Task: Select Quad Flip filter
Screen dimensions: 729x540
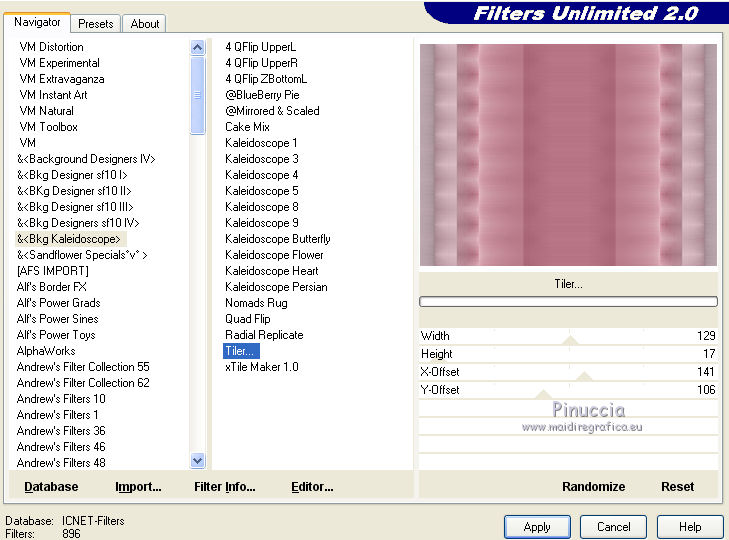Action: pyautogui.click(x=248, y=319)
